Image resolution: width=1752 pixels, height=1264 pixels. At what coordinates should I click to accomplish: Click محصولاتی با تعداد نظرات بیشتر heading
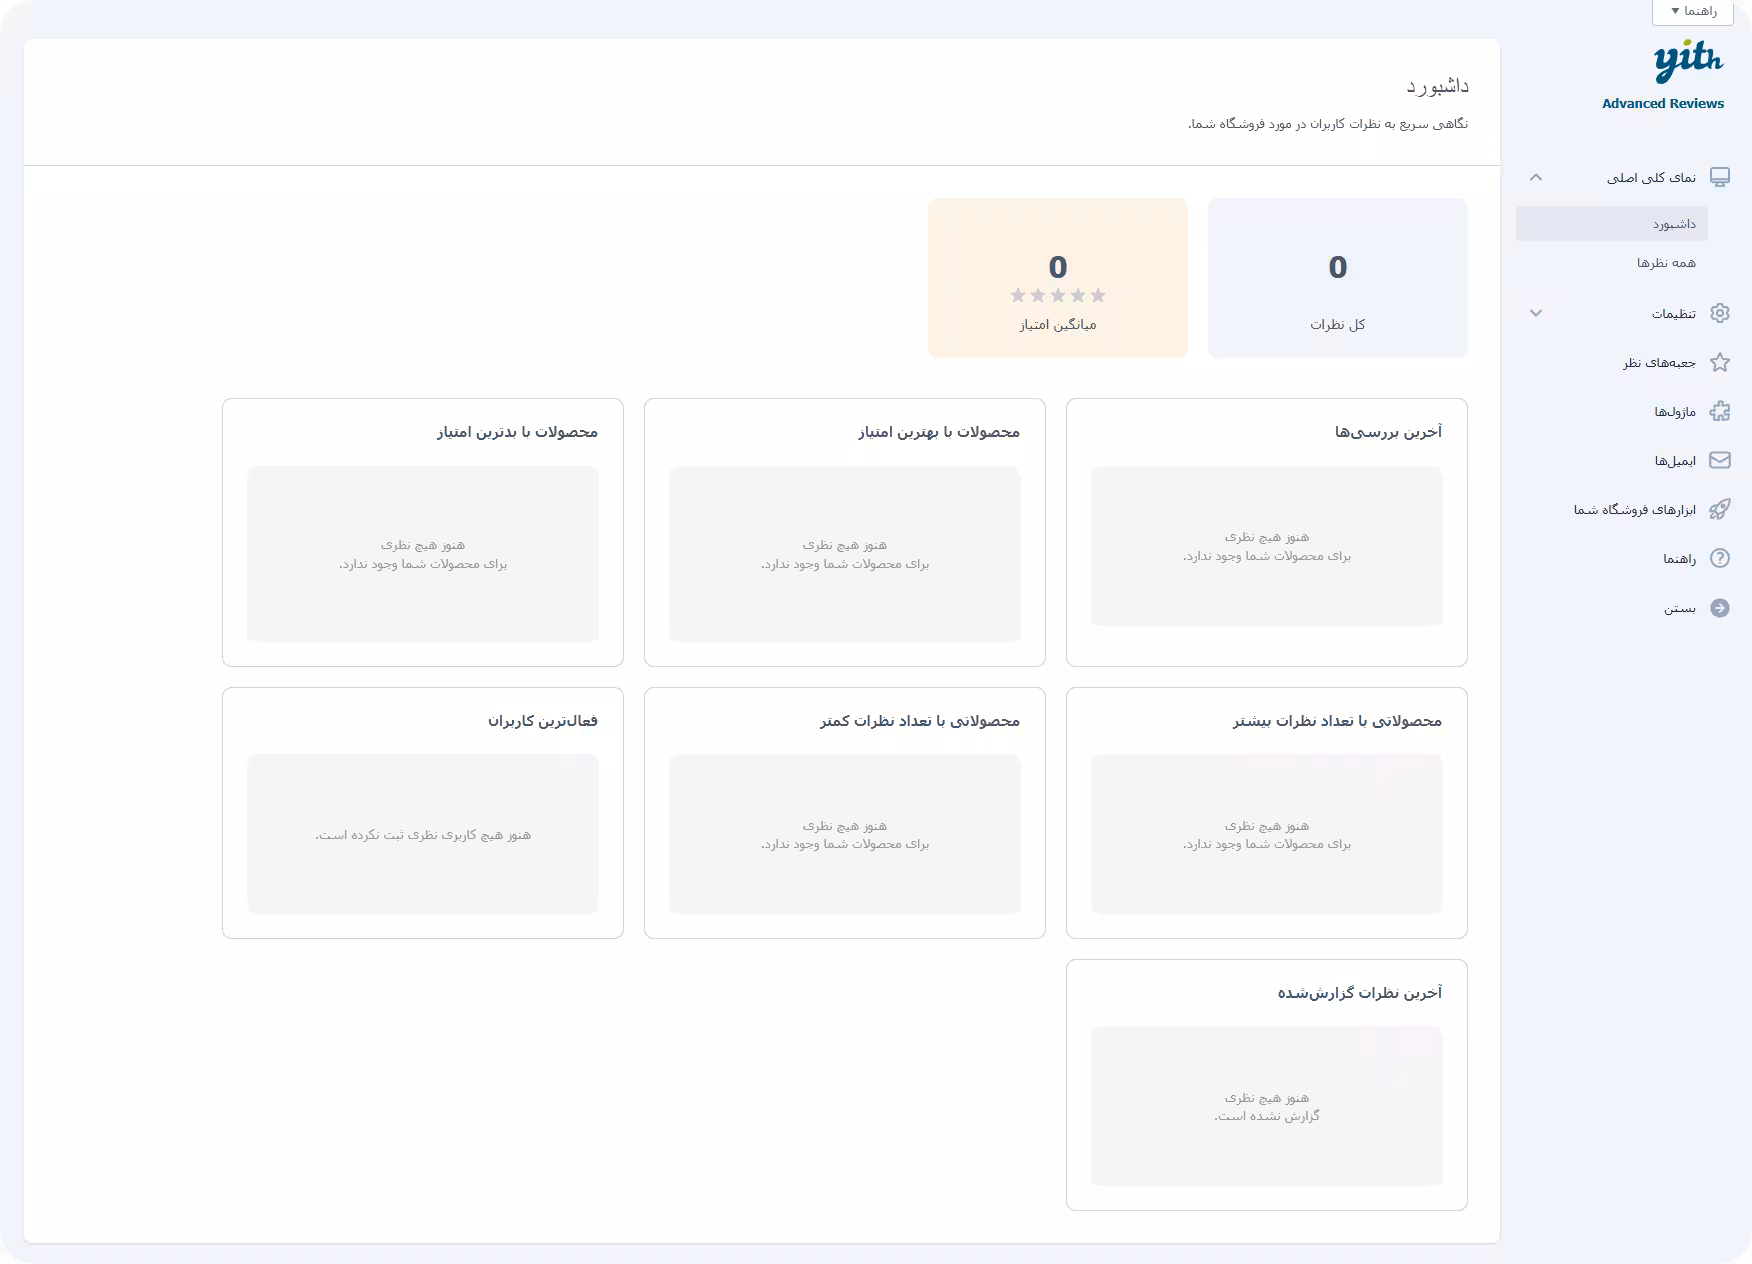click(1337, 721)
